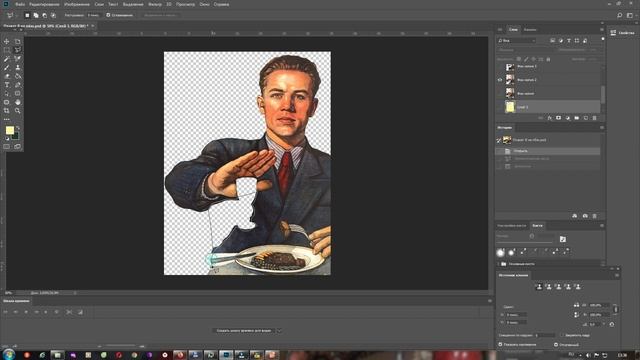This screenshot has height=360, width=640.
Task: Swap foreground and background colors
Action: click(x=18, y=128)
